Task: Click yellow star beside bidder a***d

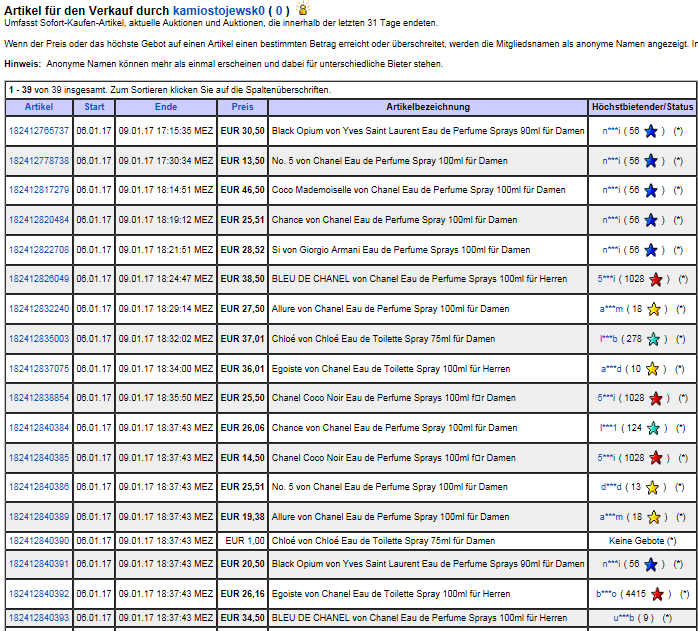Action: (x=652, y=369)
